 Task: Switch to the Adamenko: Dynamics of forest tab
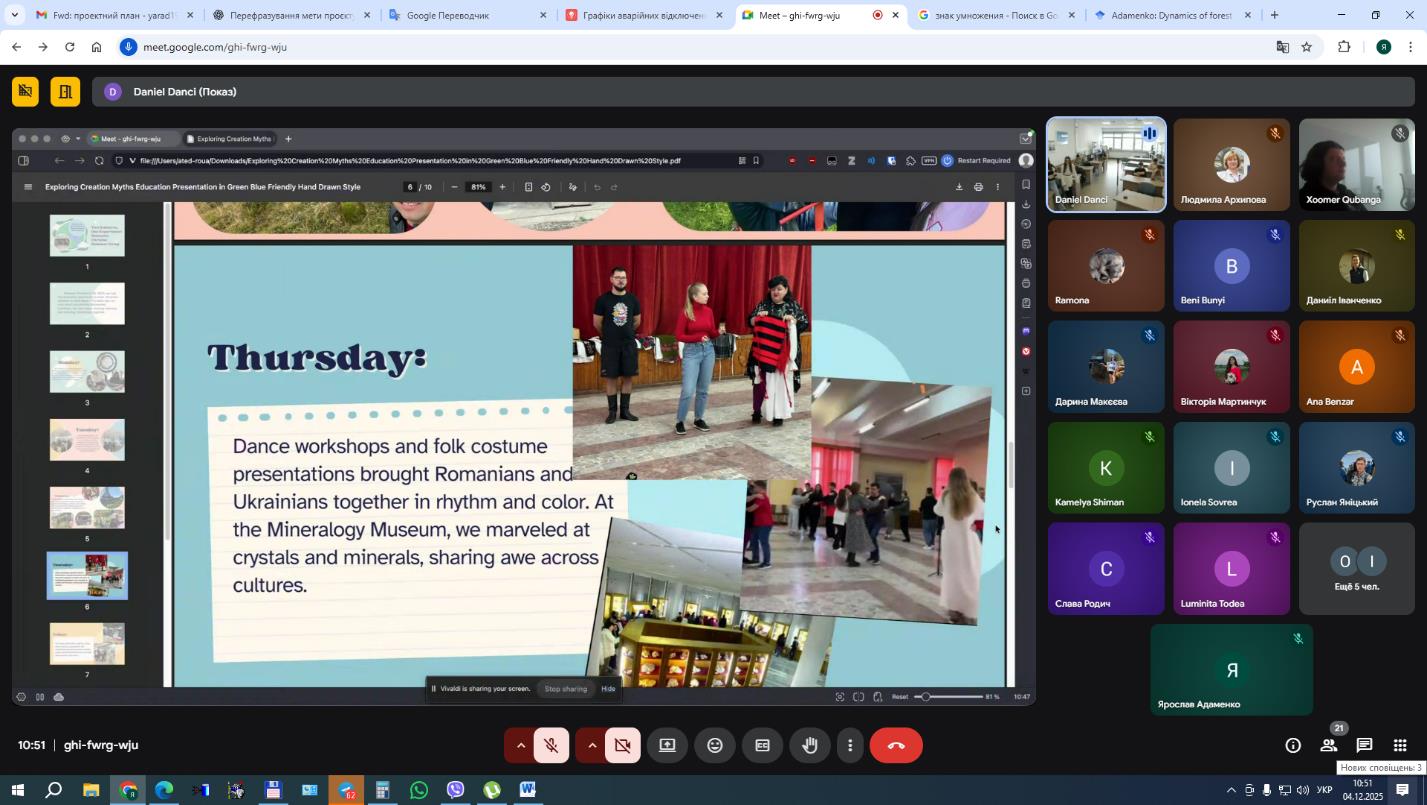click(1170, 15)
